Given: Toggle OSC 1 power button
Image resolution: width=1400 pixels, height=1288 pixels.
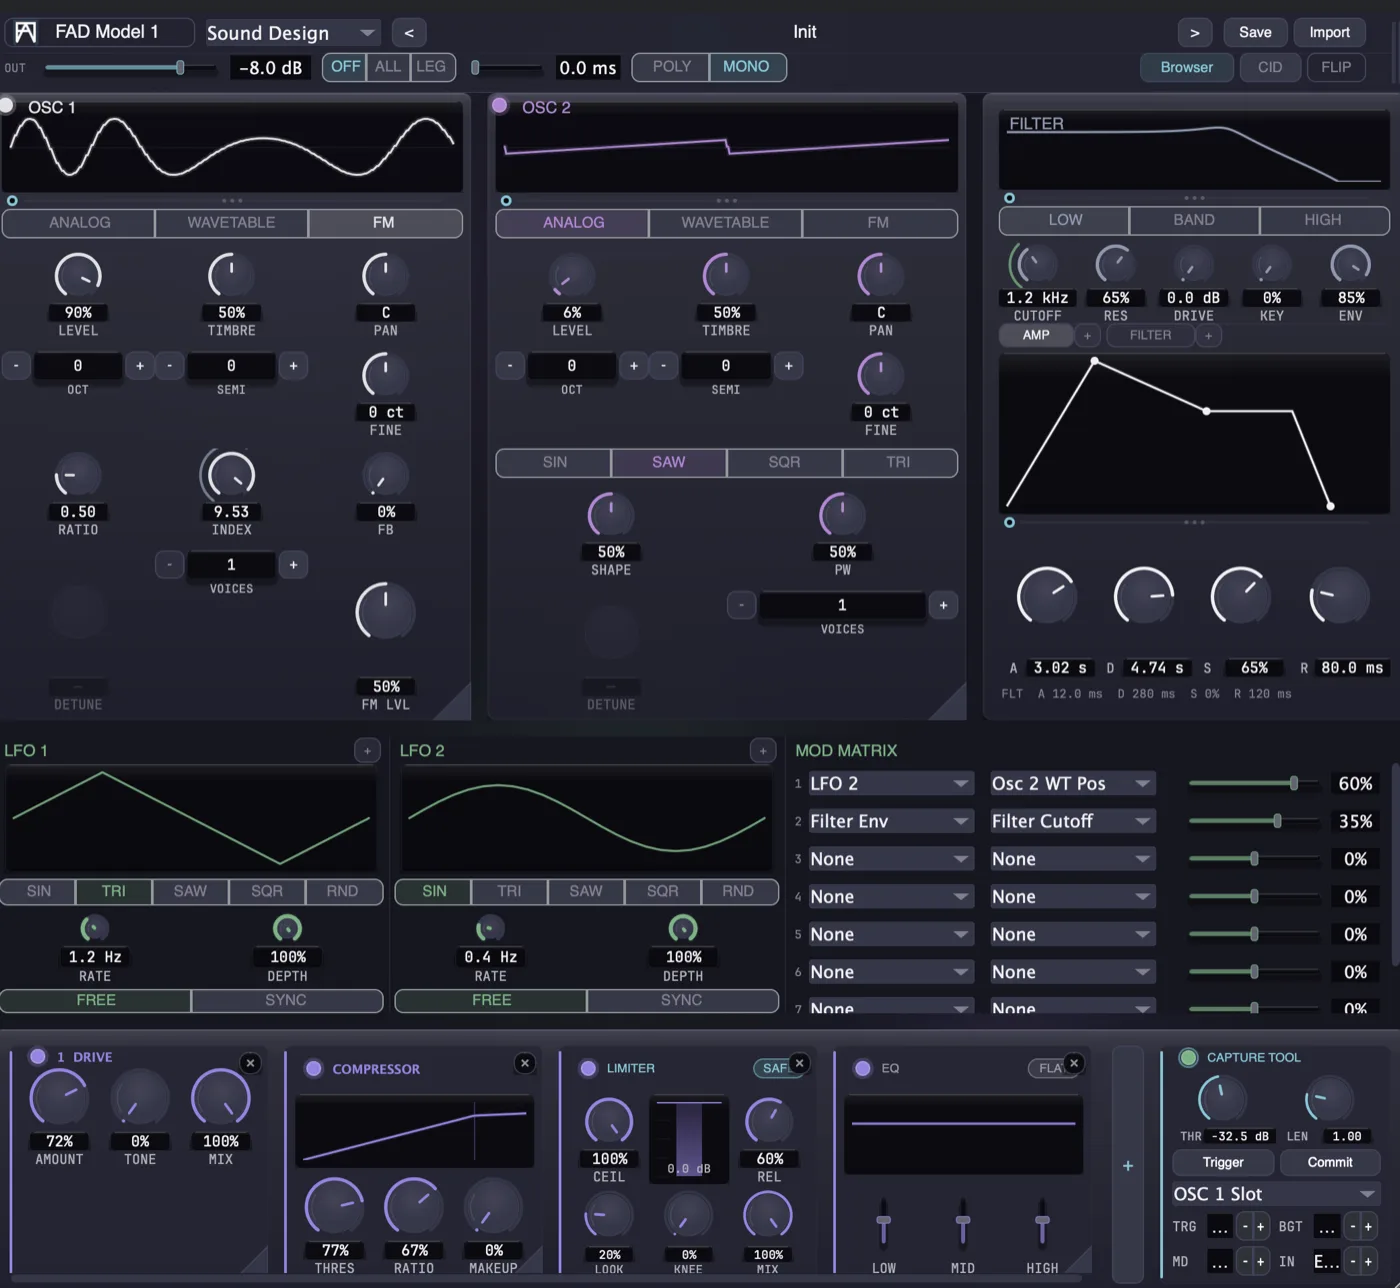Looking at the screenshot, I should pos(7,105).
